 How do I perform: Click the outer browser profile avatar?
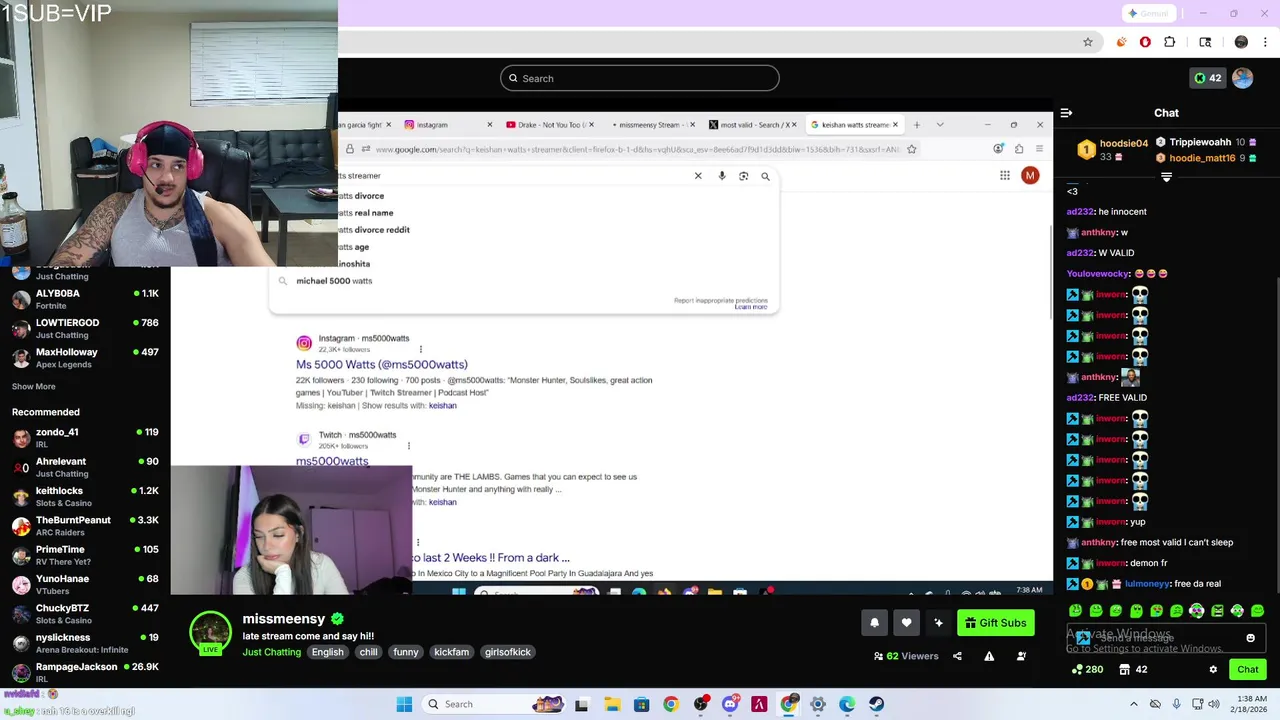[x=1241, y=42]
